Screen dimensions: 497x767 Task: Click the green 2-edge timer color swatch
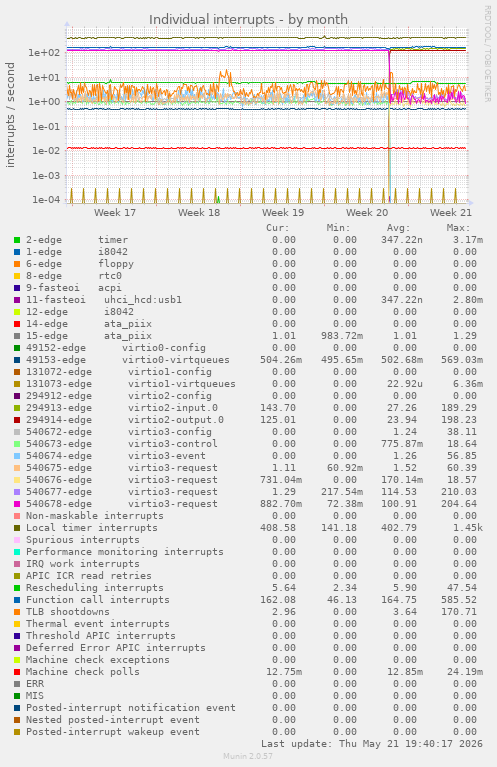click(x=17, y=240)
